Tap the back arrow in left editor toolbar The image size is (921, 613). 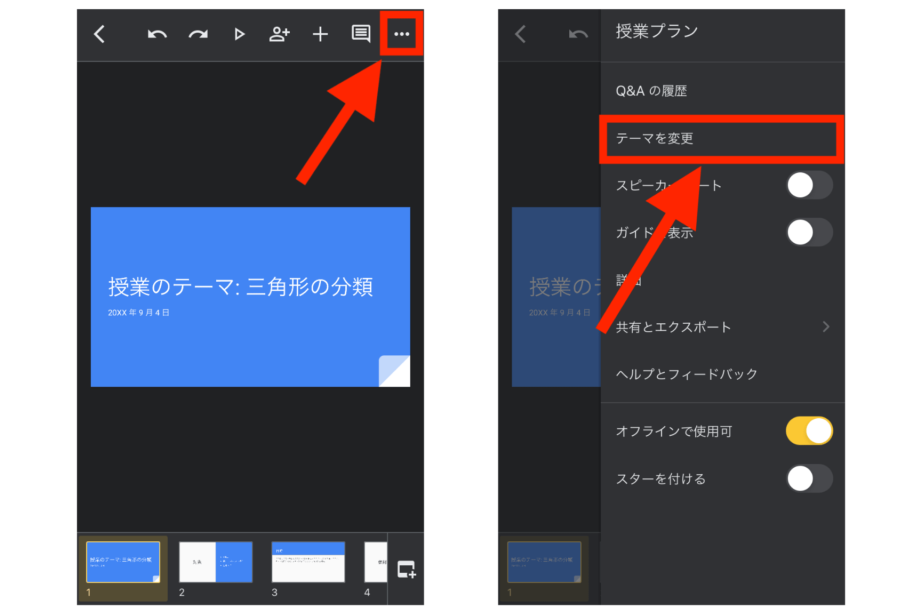coord(99,35)
